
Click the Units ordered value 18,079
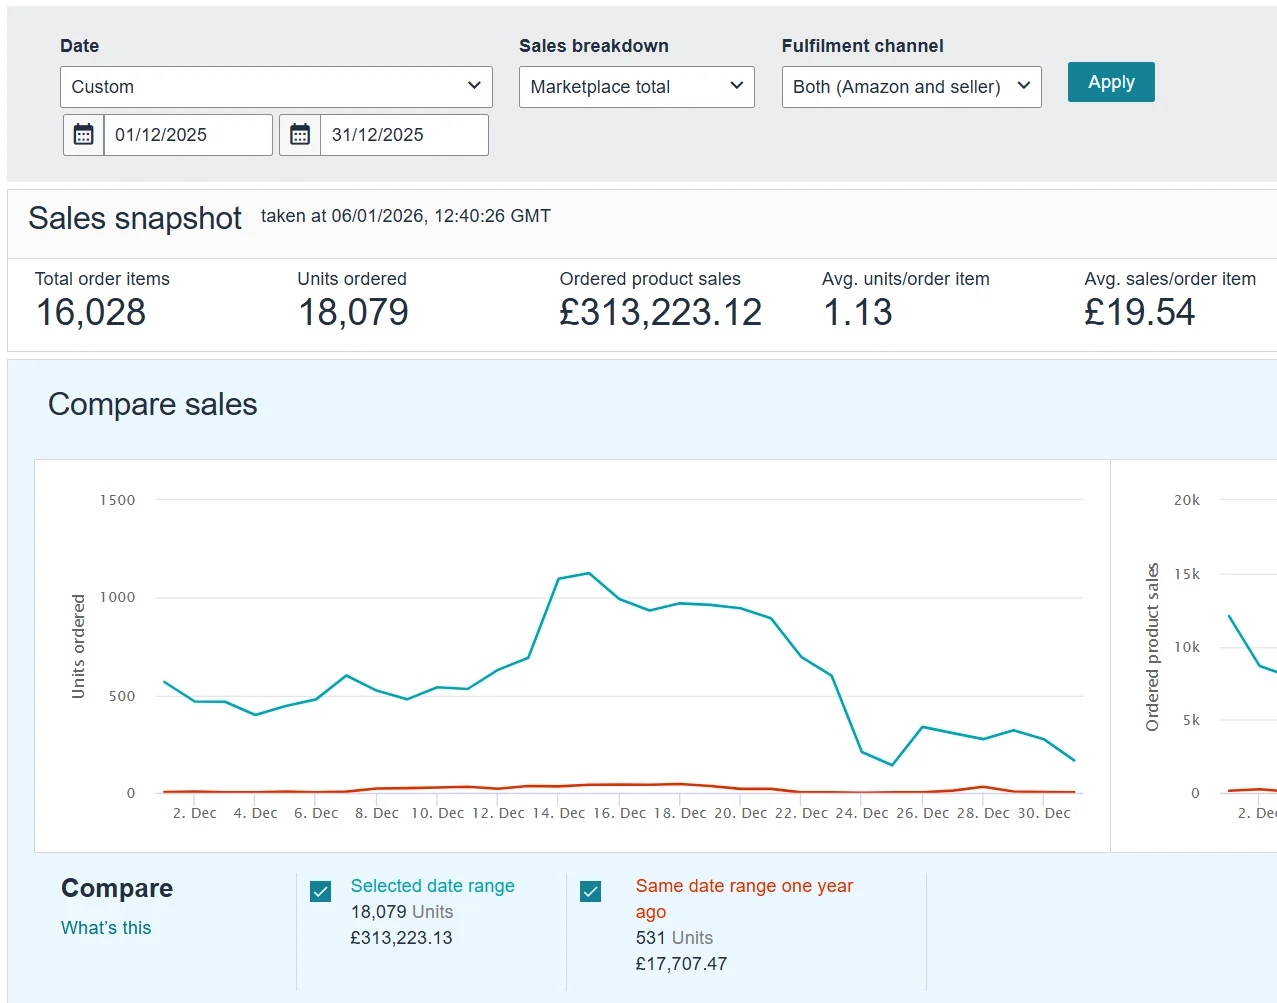354,313
